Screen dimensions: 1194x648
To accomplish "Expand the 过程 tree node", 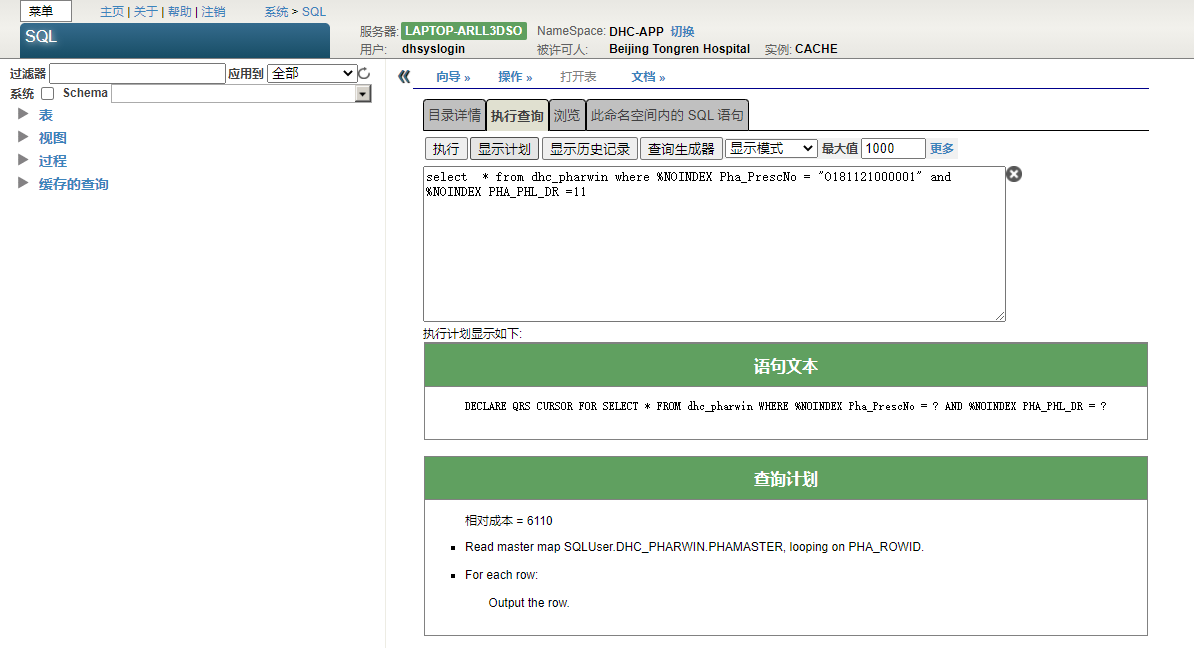I will coord(23,160).
